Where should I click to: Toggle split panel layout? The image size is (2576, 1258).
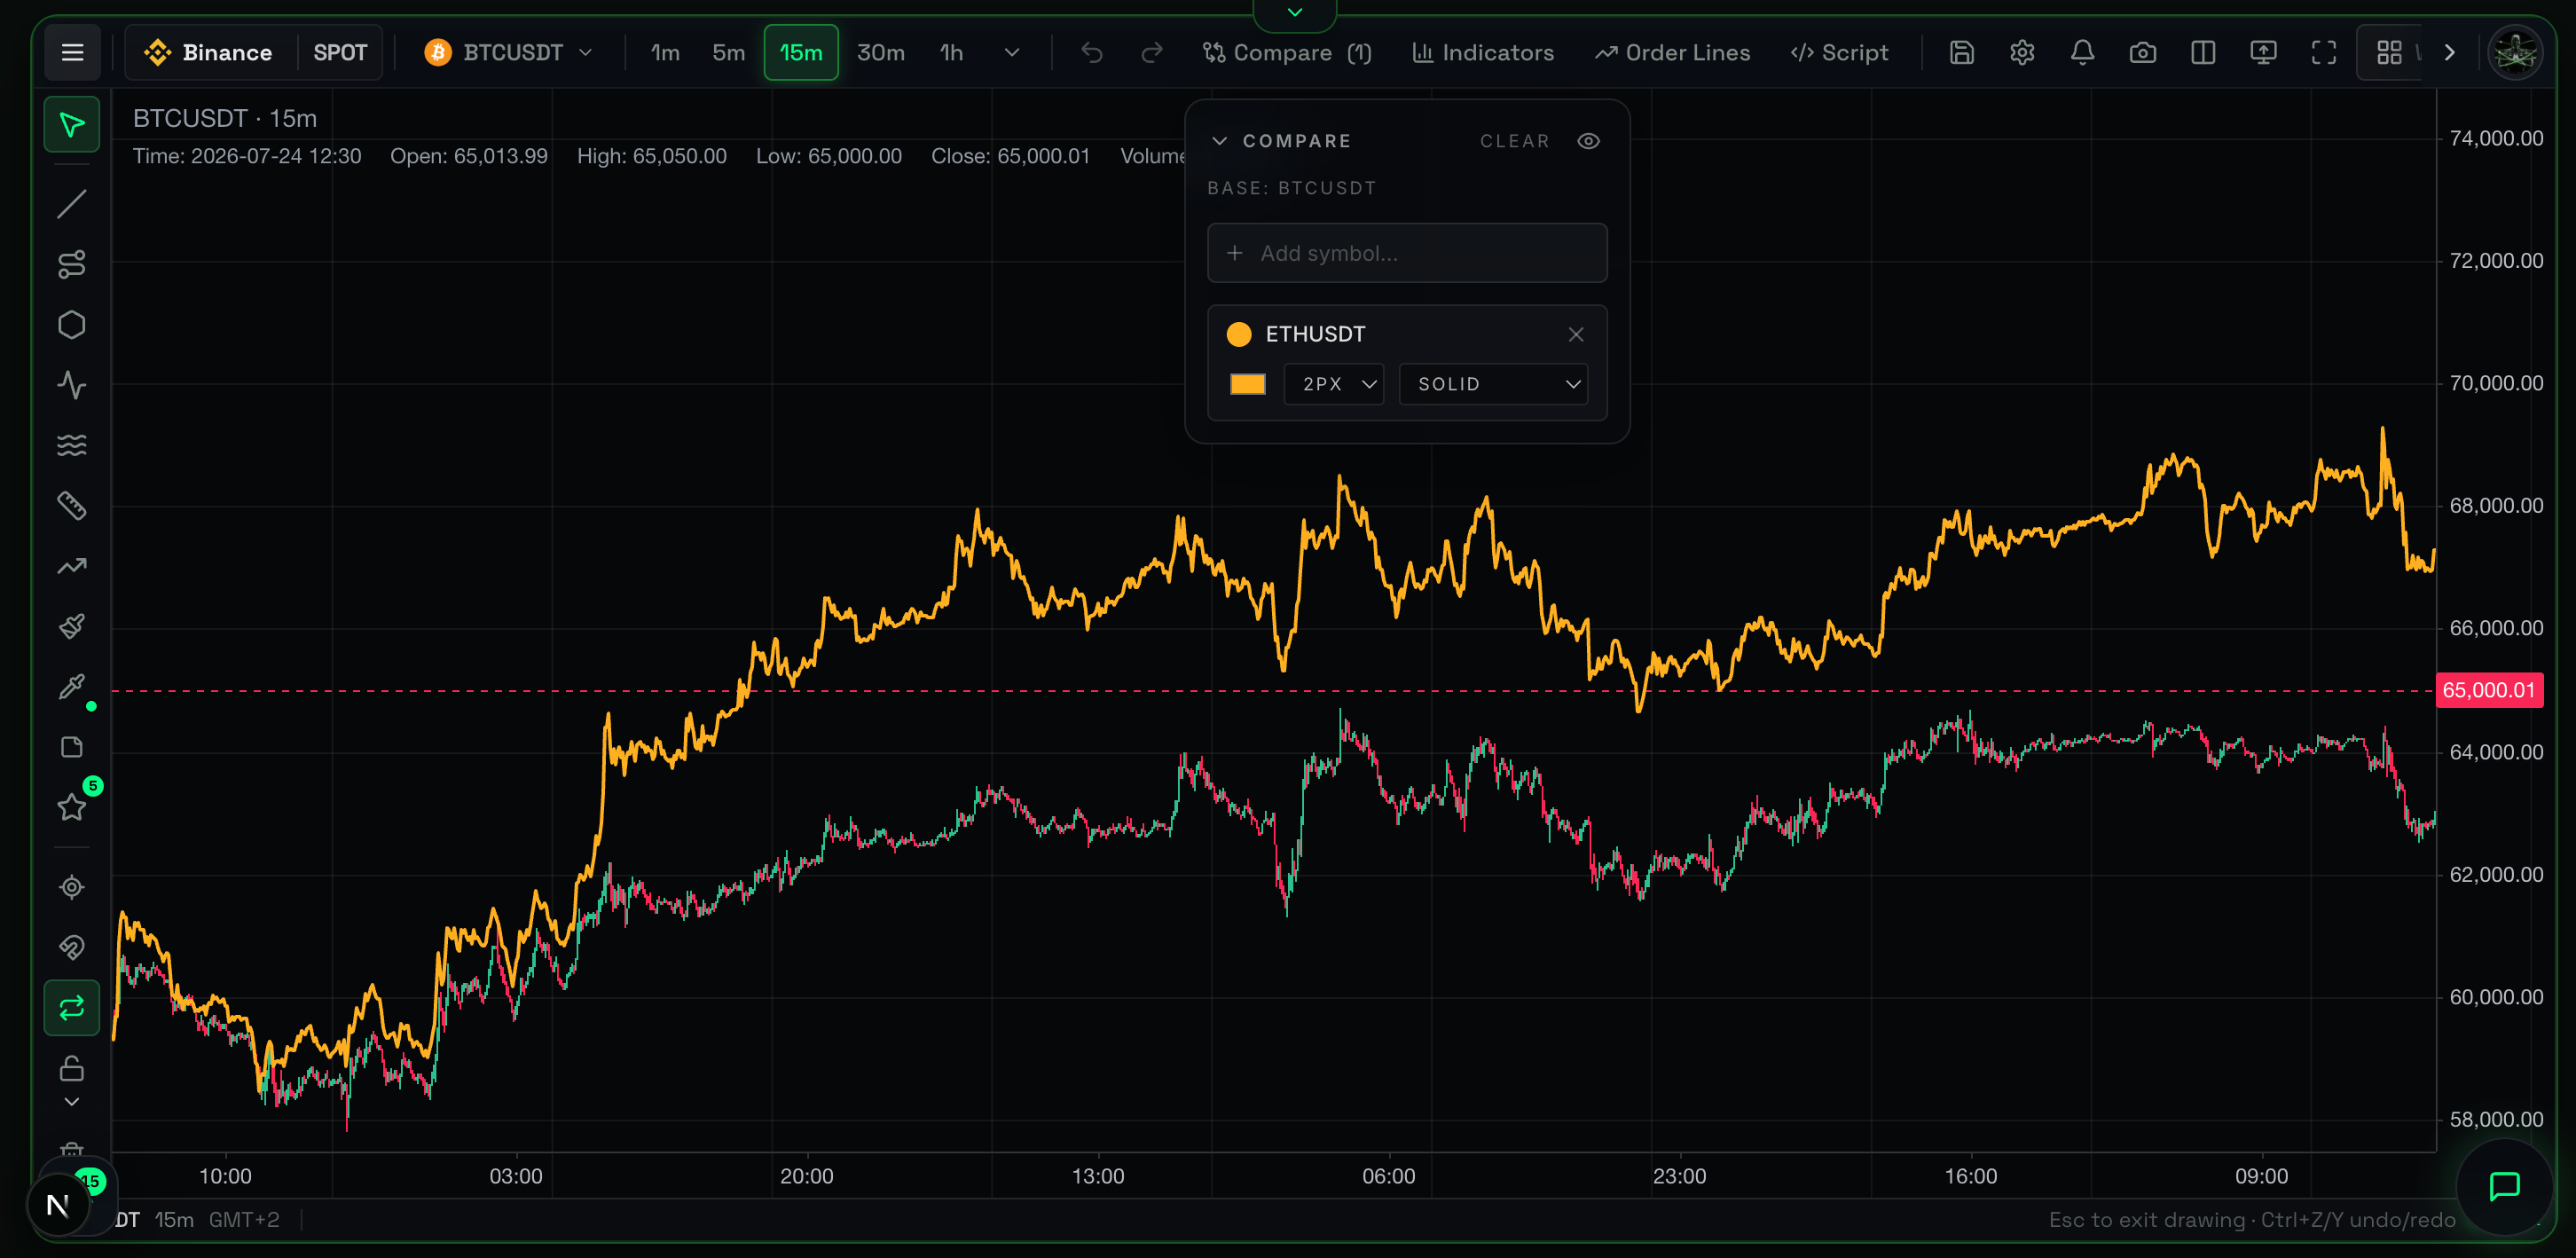coord(2203,53)
